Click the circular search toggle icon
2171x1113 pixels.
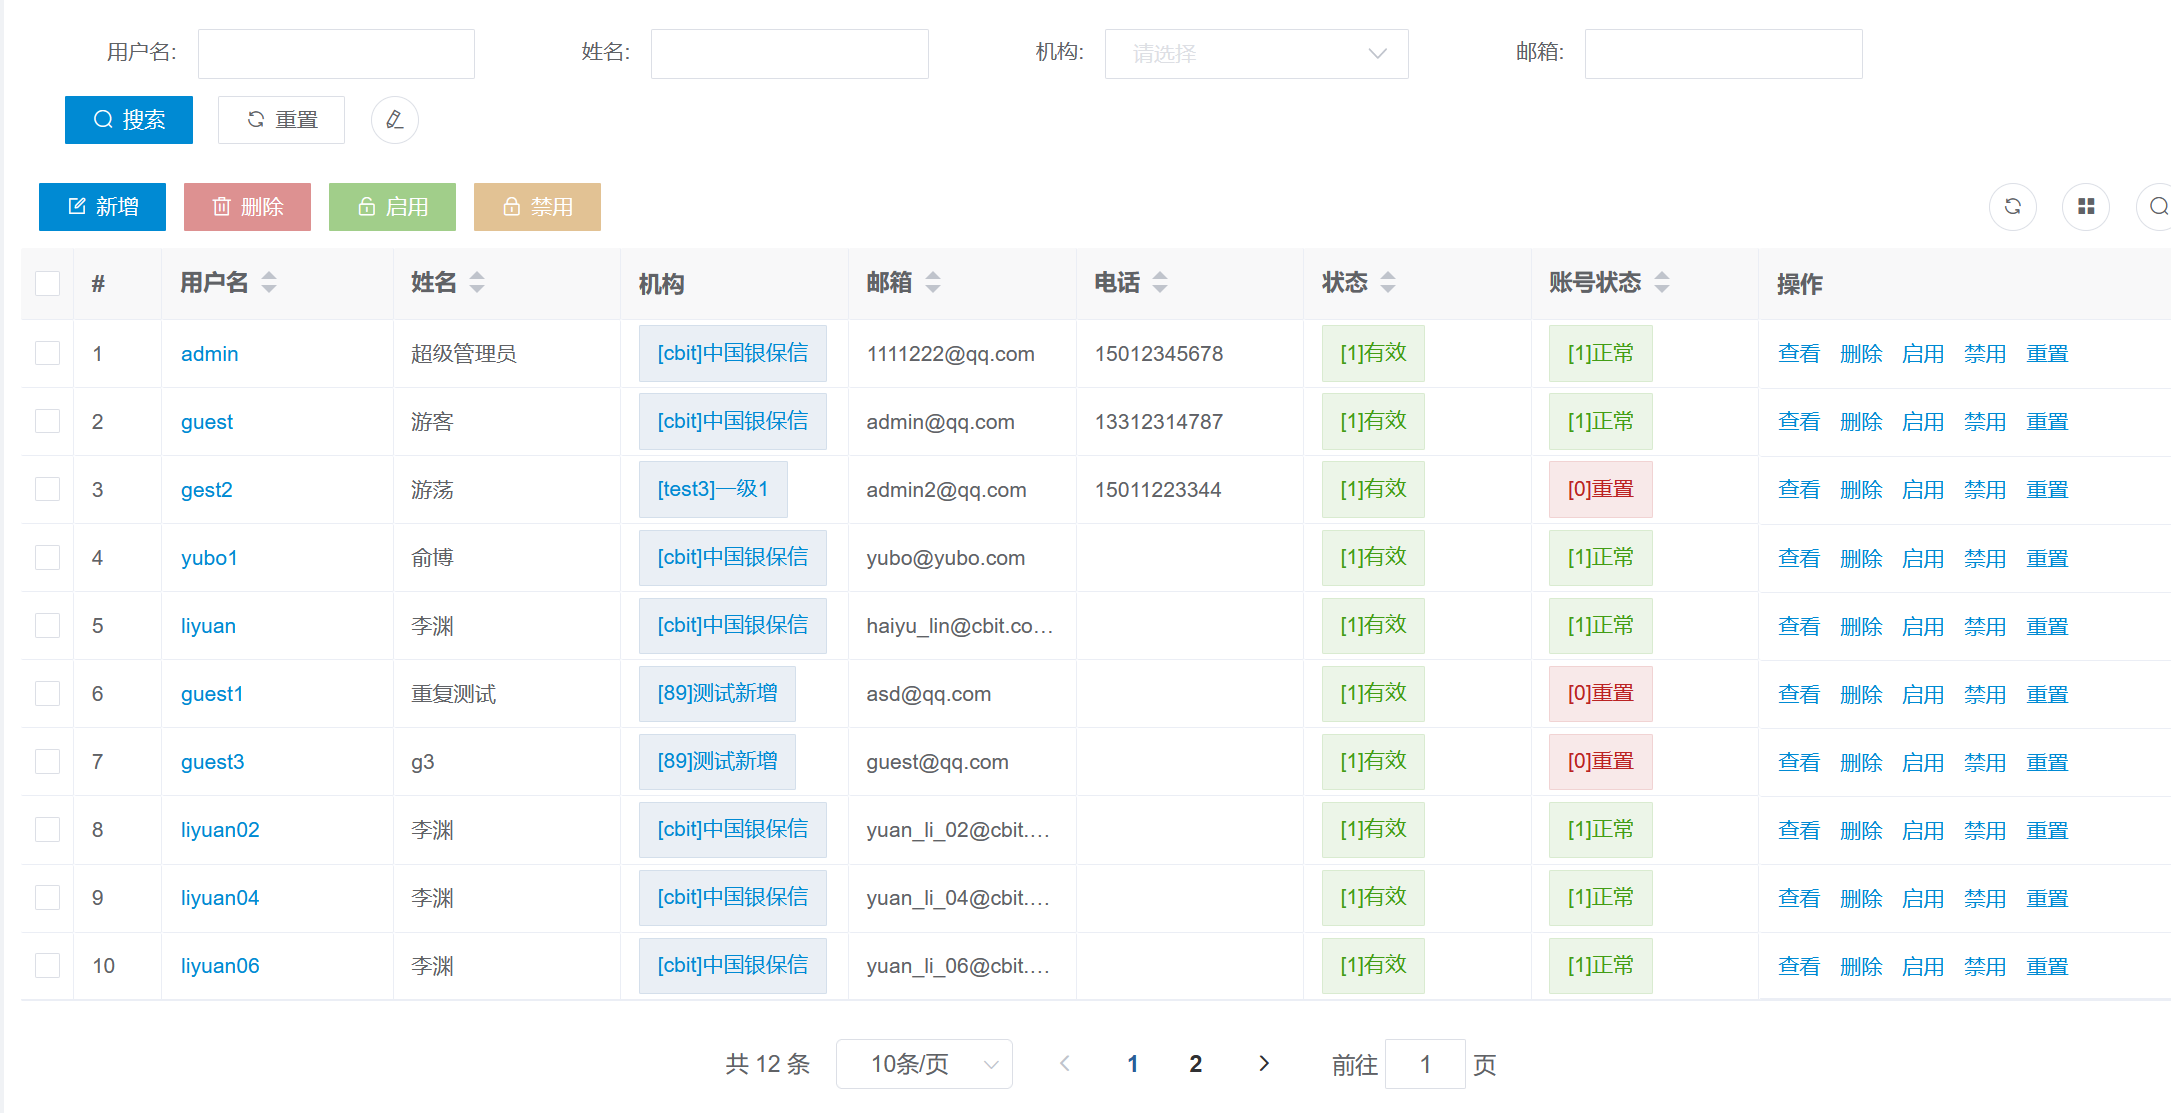click(x=2157, y=206)
